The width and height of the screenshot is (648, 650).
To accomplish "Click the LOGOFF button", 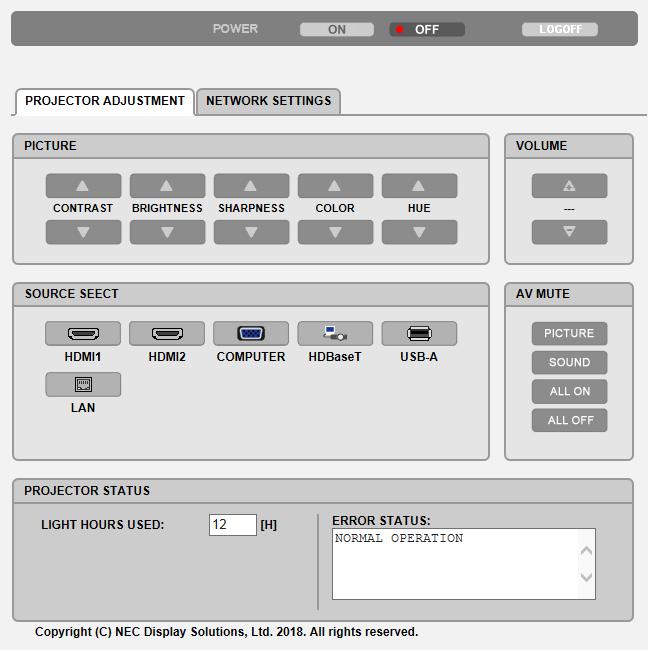I will click(x=560, y=29).
